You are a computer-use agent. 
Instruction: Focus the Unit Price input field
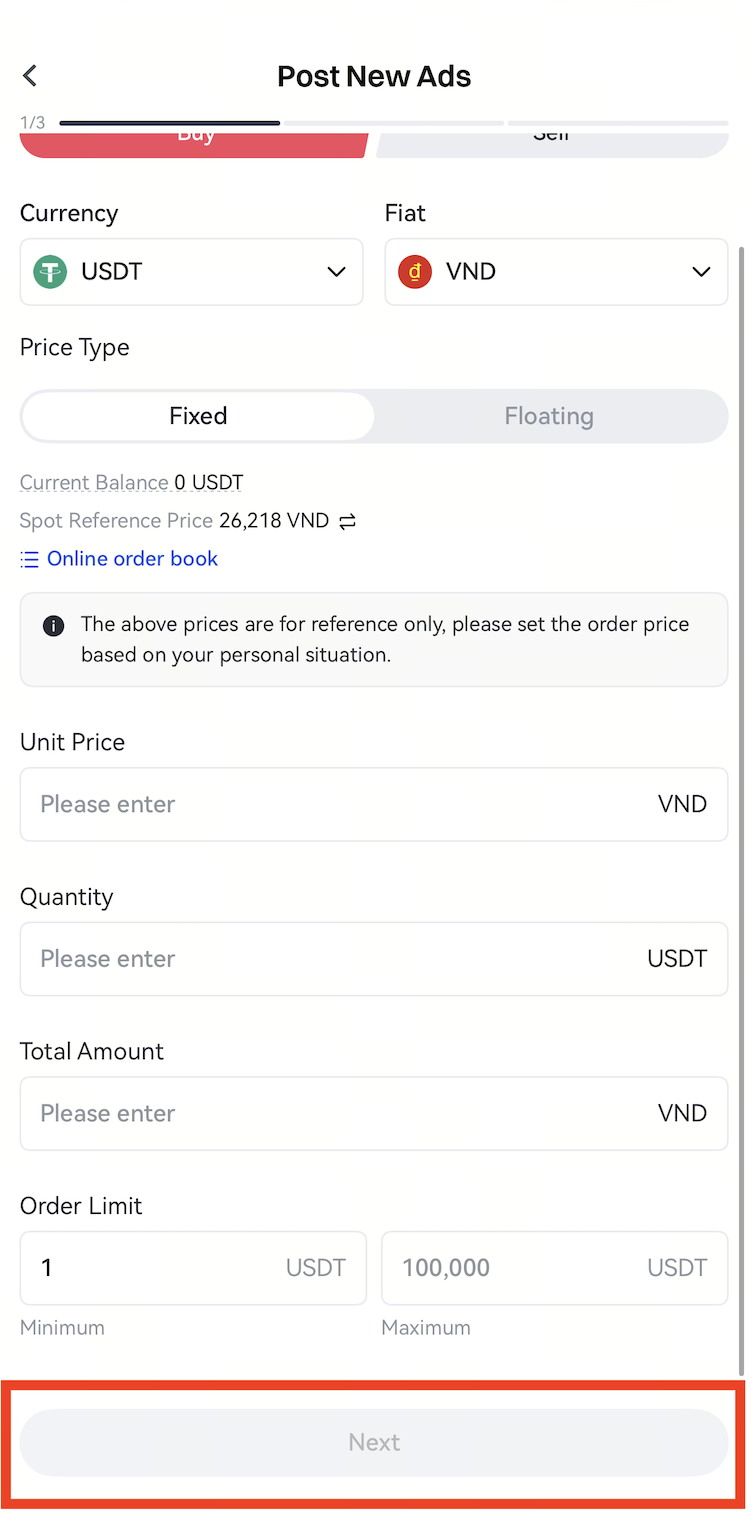(x=340, y=804)
